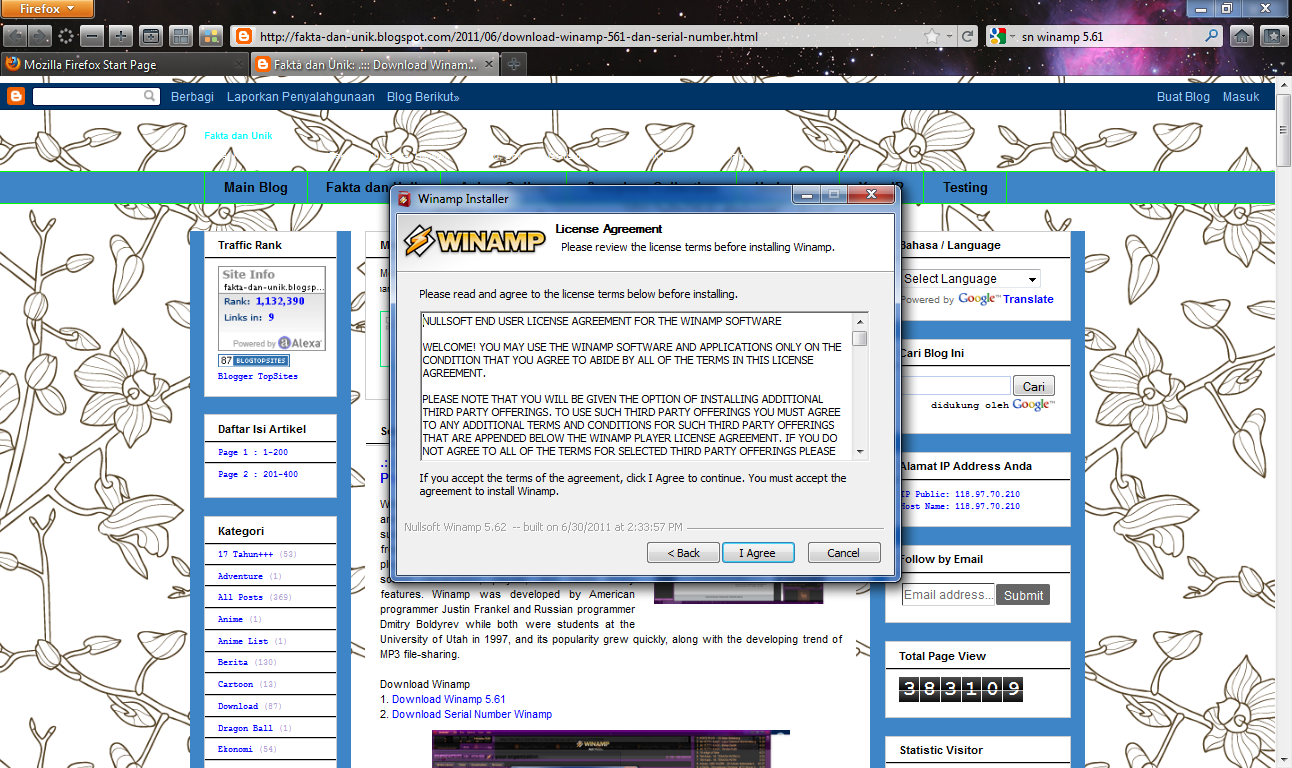Click the Translate link beside Google logo
Screen dimensions: 1292x768
click(1028, 299)
